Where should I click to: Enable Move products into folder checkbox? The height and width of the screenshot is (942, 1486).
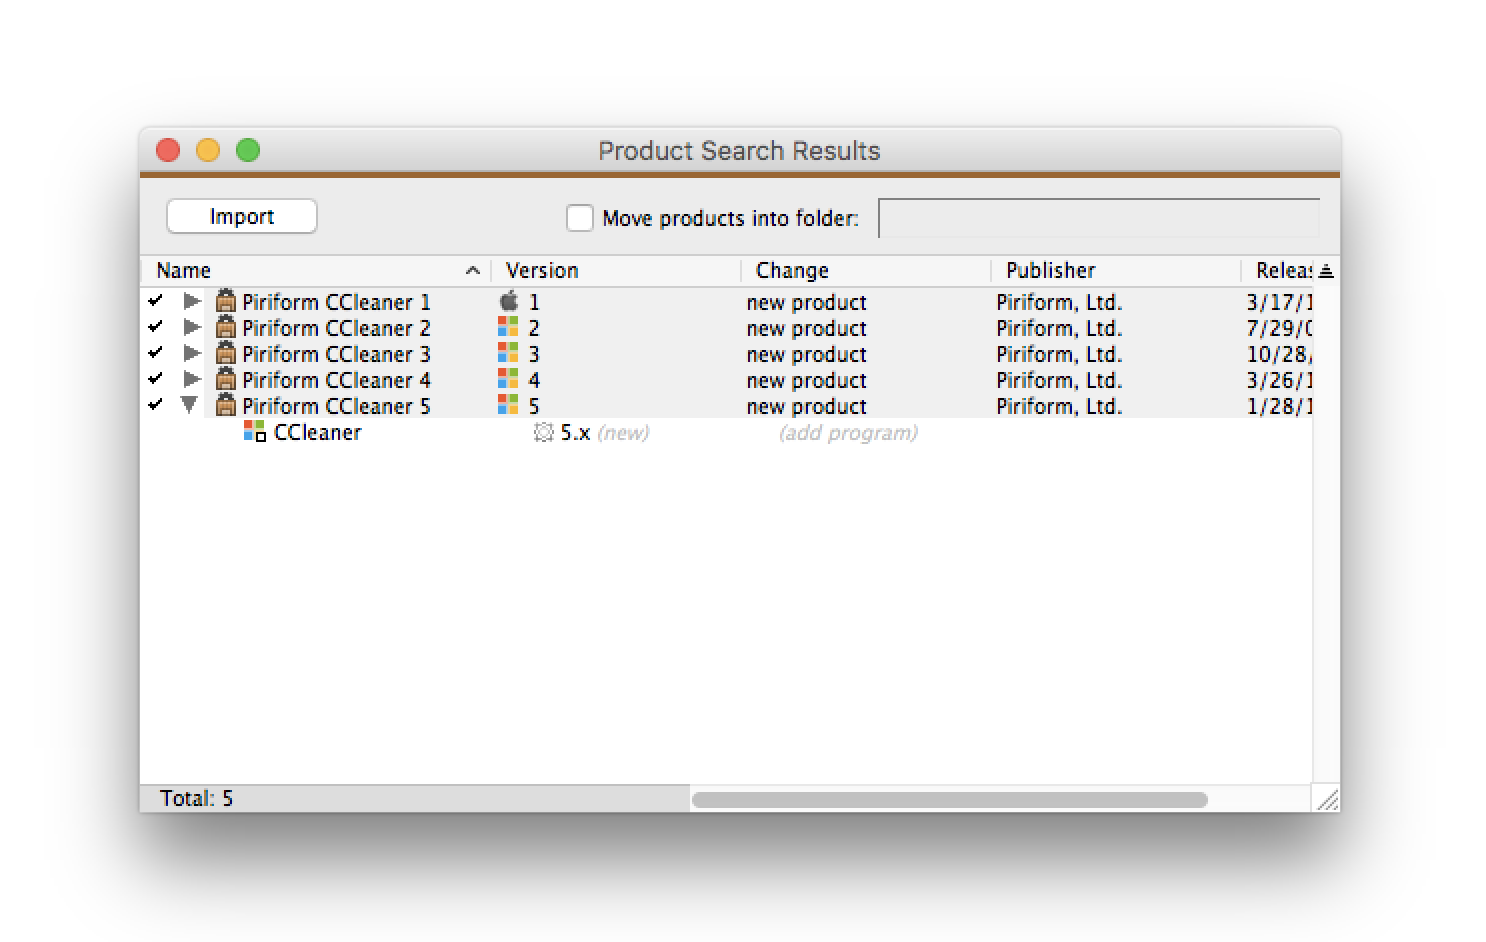pos(580,218)
